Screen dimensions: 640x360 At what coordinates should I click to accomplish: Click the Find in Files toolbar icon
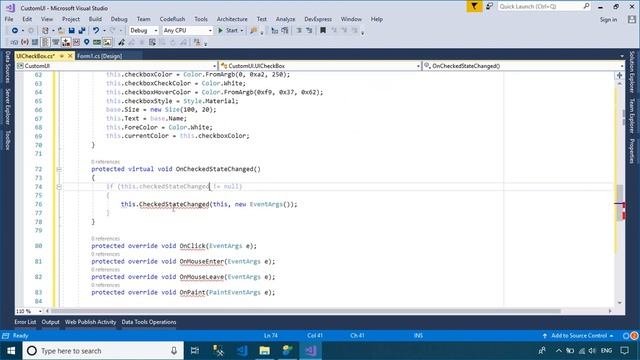click(x=253, y=31)
